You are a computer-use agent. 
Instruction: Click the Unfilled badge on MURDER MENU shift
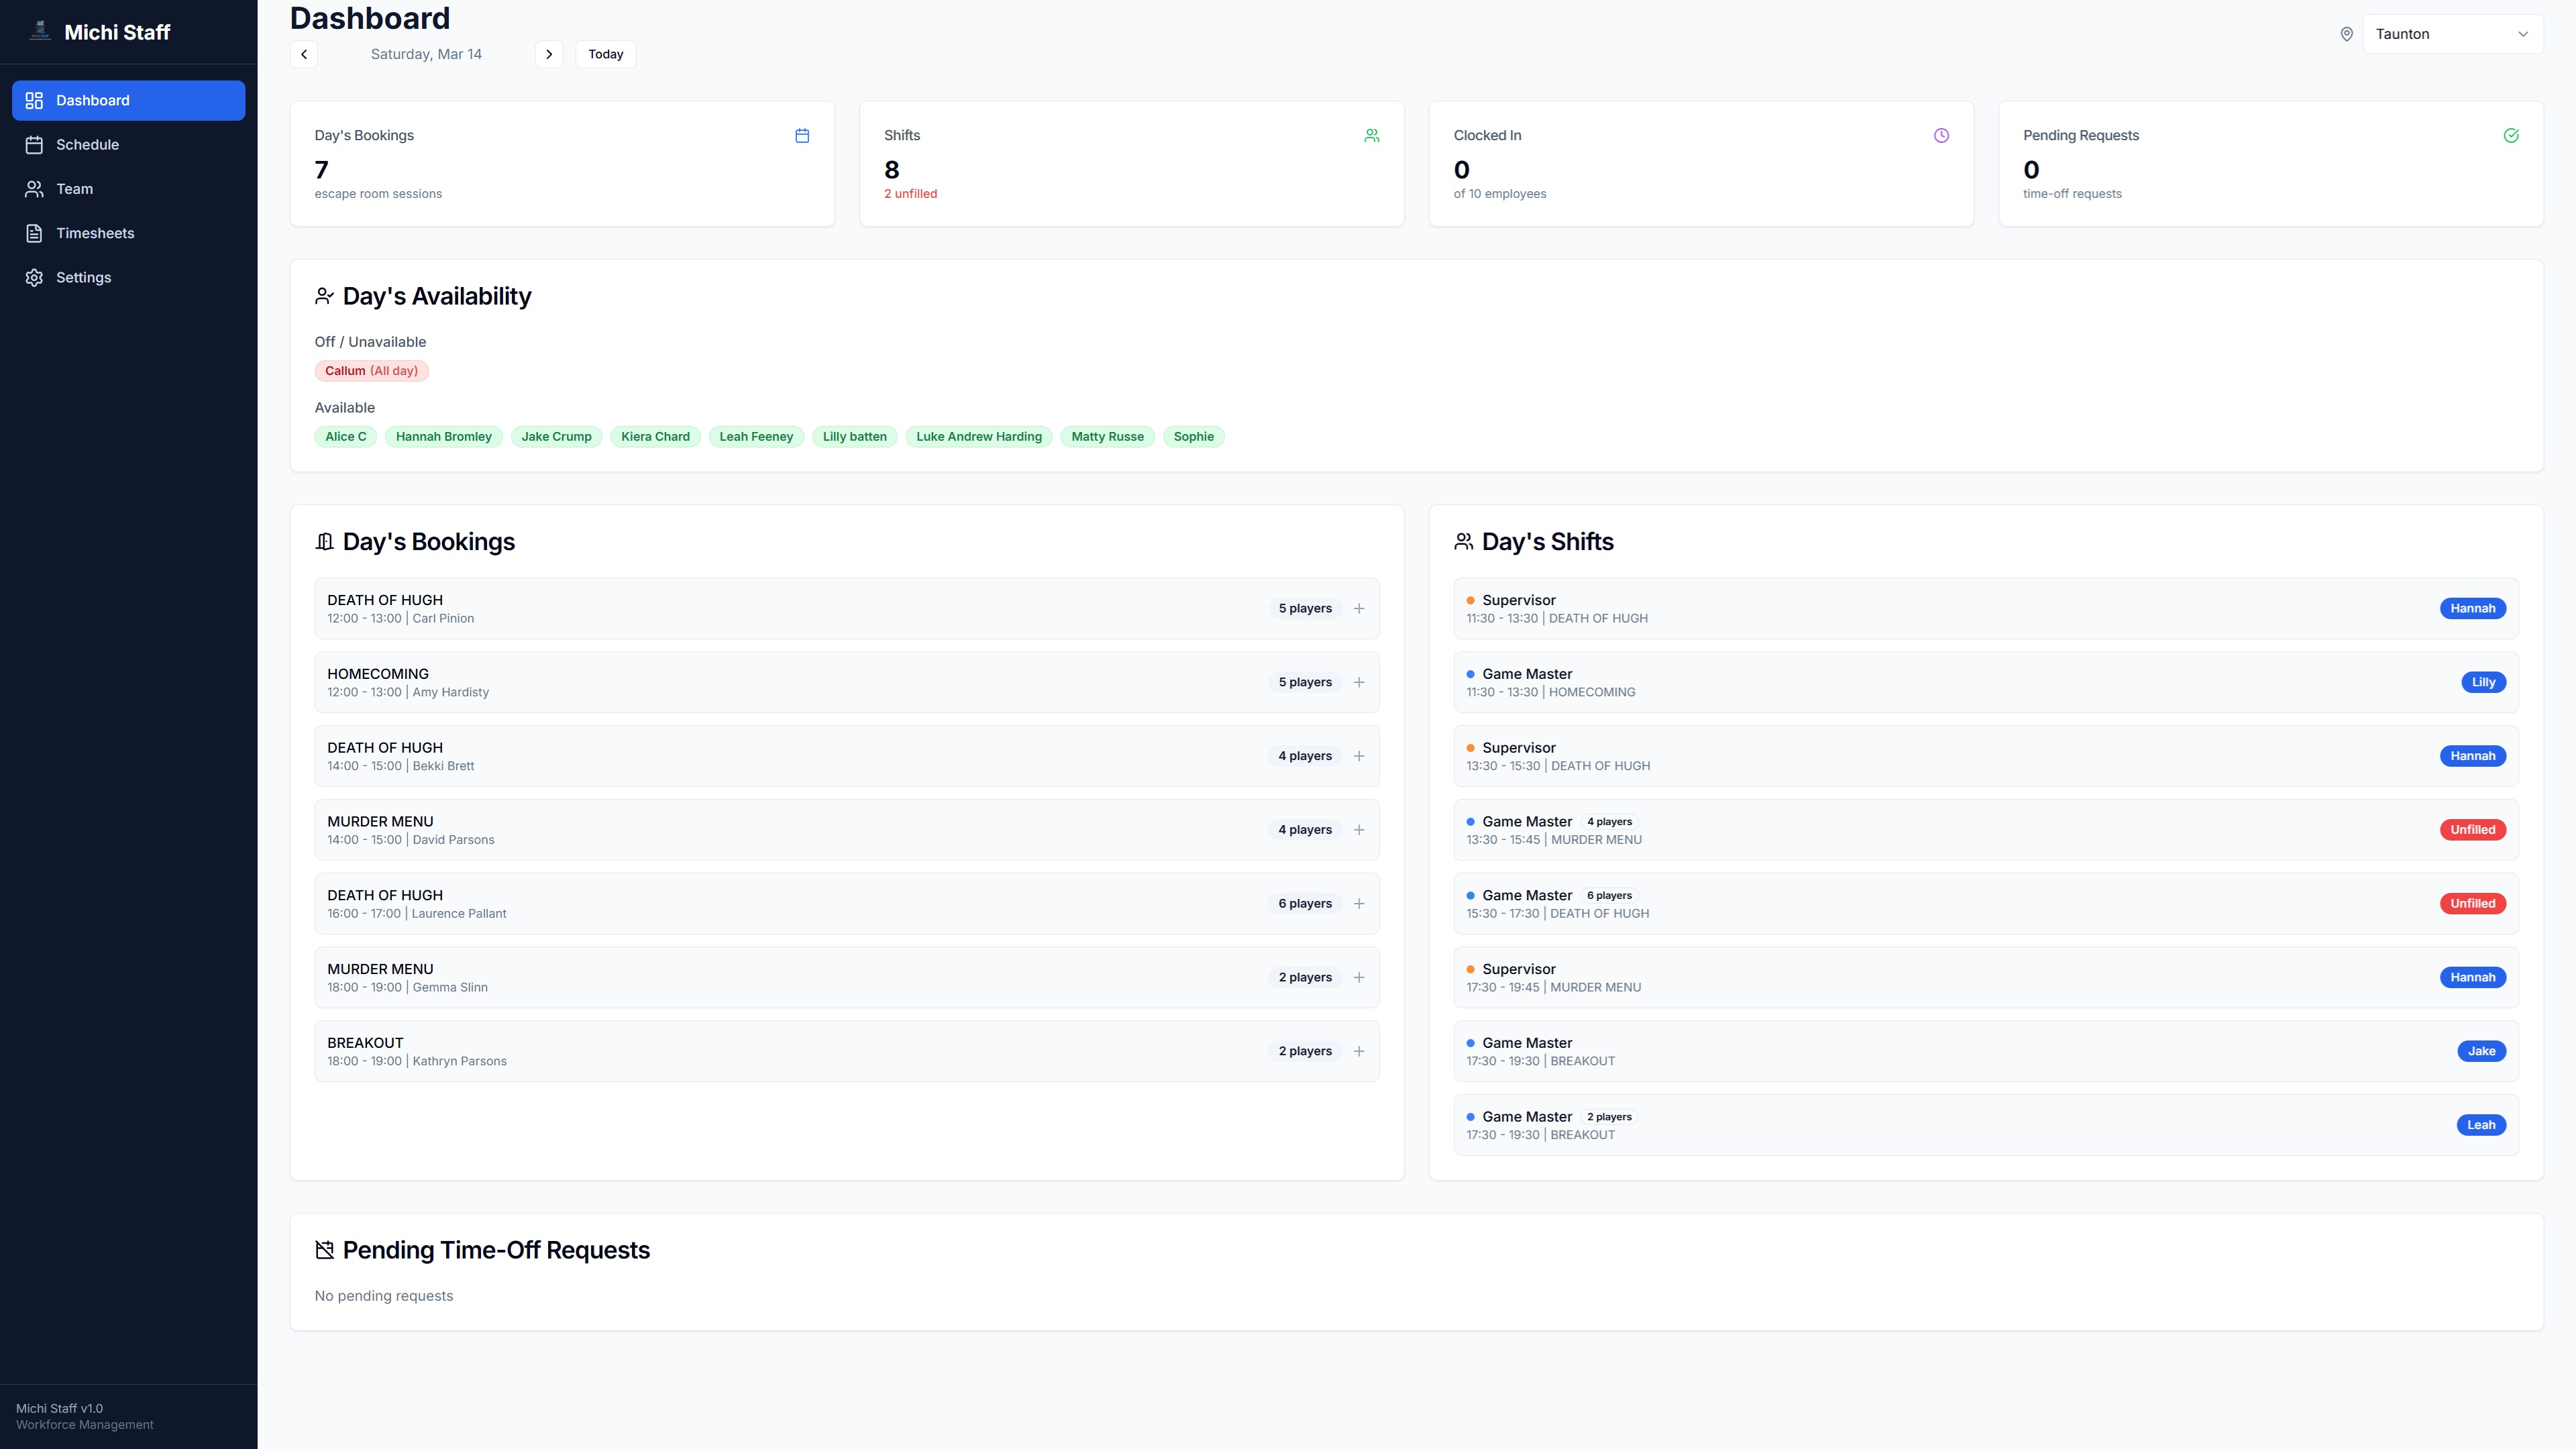2472,829
